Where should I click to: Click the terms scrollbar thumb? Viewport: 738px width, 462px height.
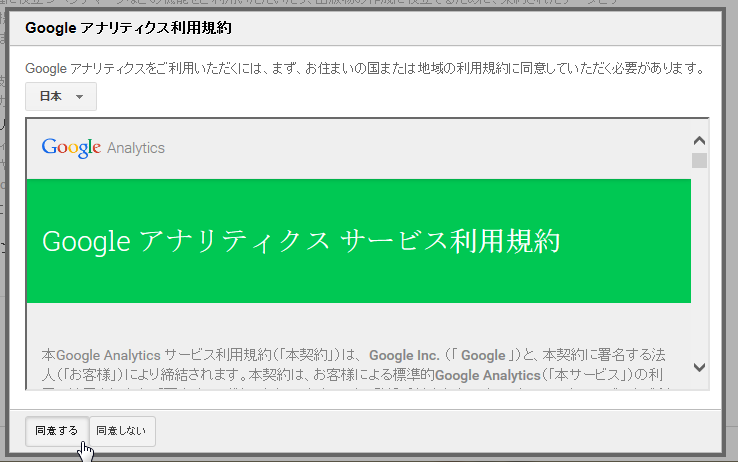click(699, 160)
